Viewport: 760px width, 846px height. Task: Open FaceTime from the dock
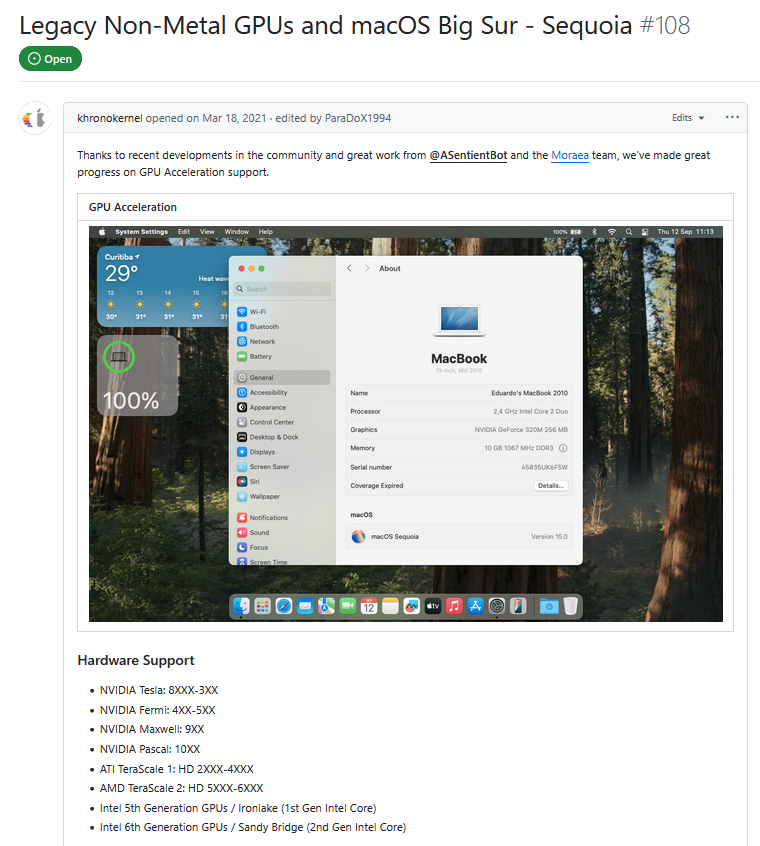click(x=348, y=606)
